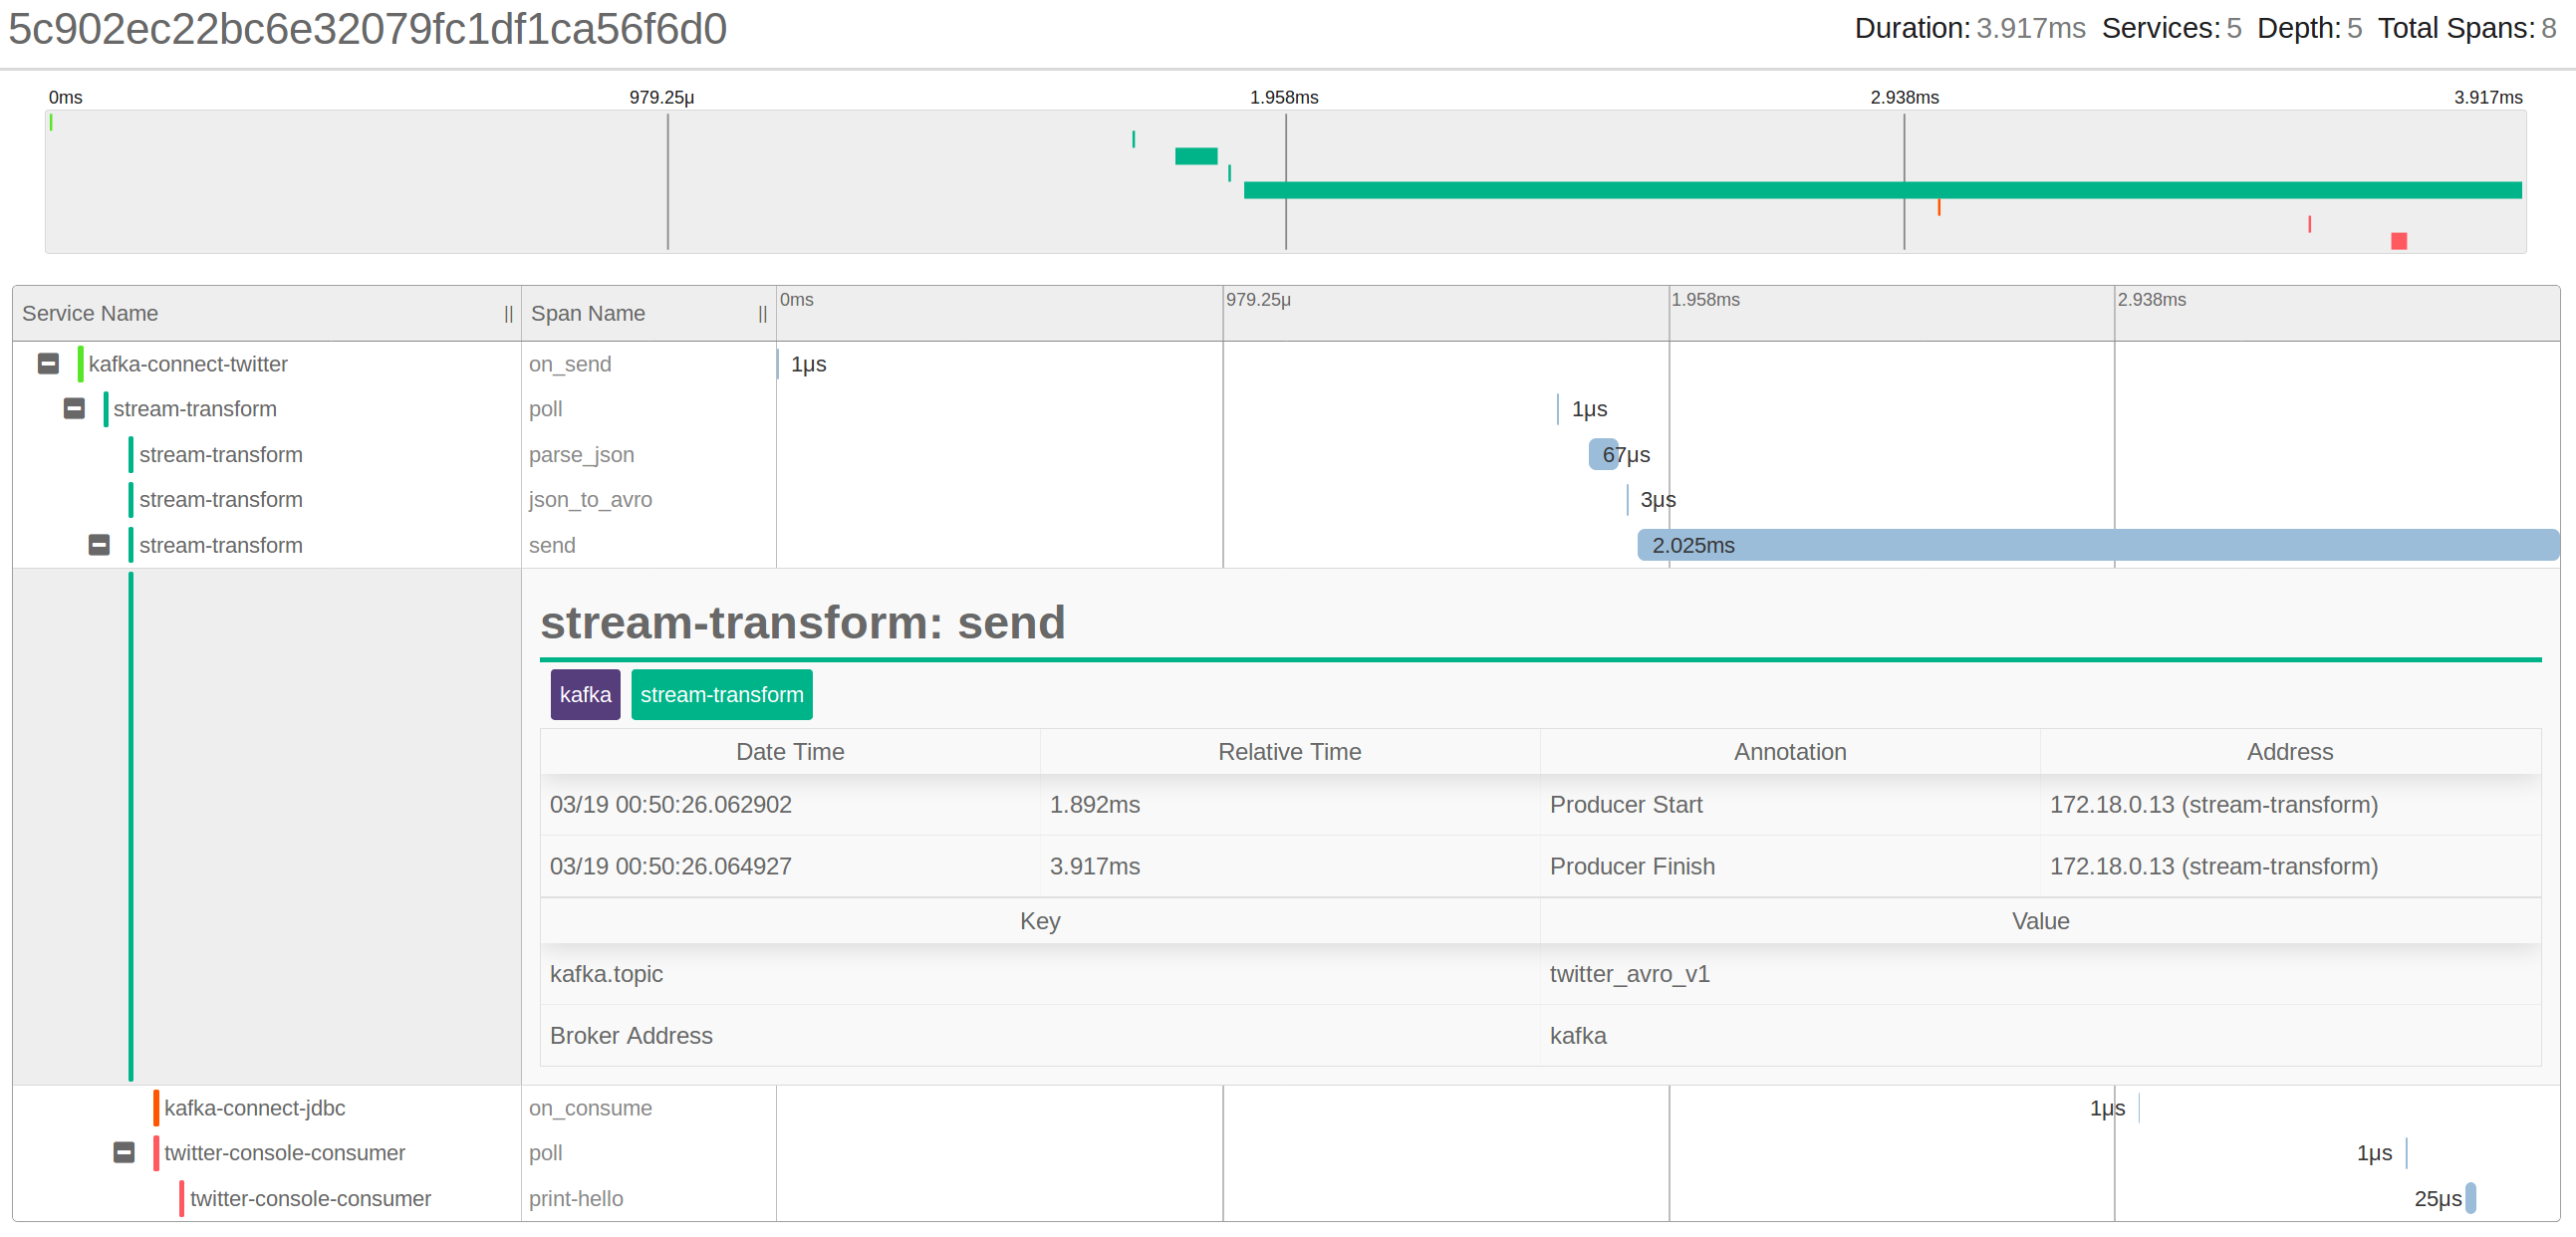Click the 25µs print-hello span bar
This screenshot has width=2576, height=1237.
tap(2470, 1198)
